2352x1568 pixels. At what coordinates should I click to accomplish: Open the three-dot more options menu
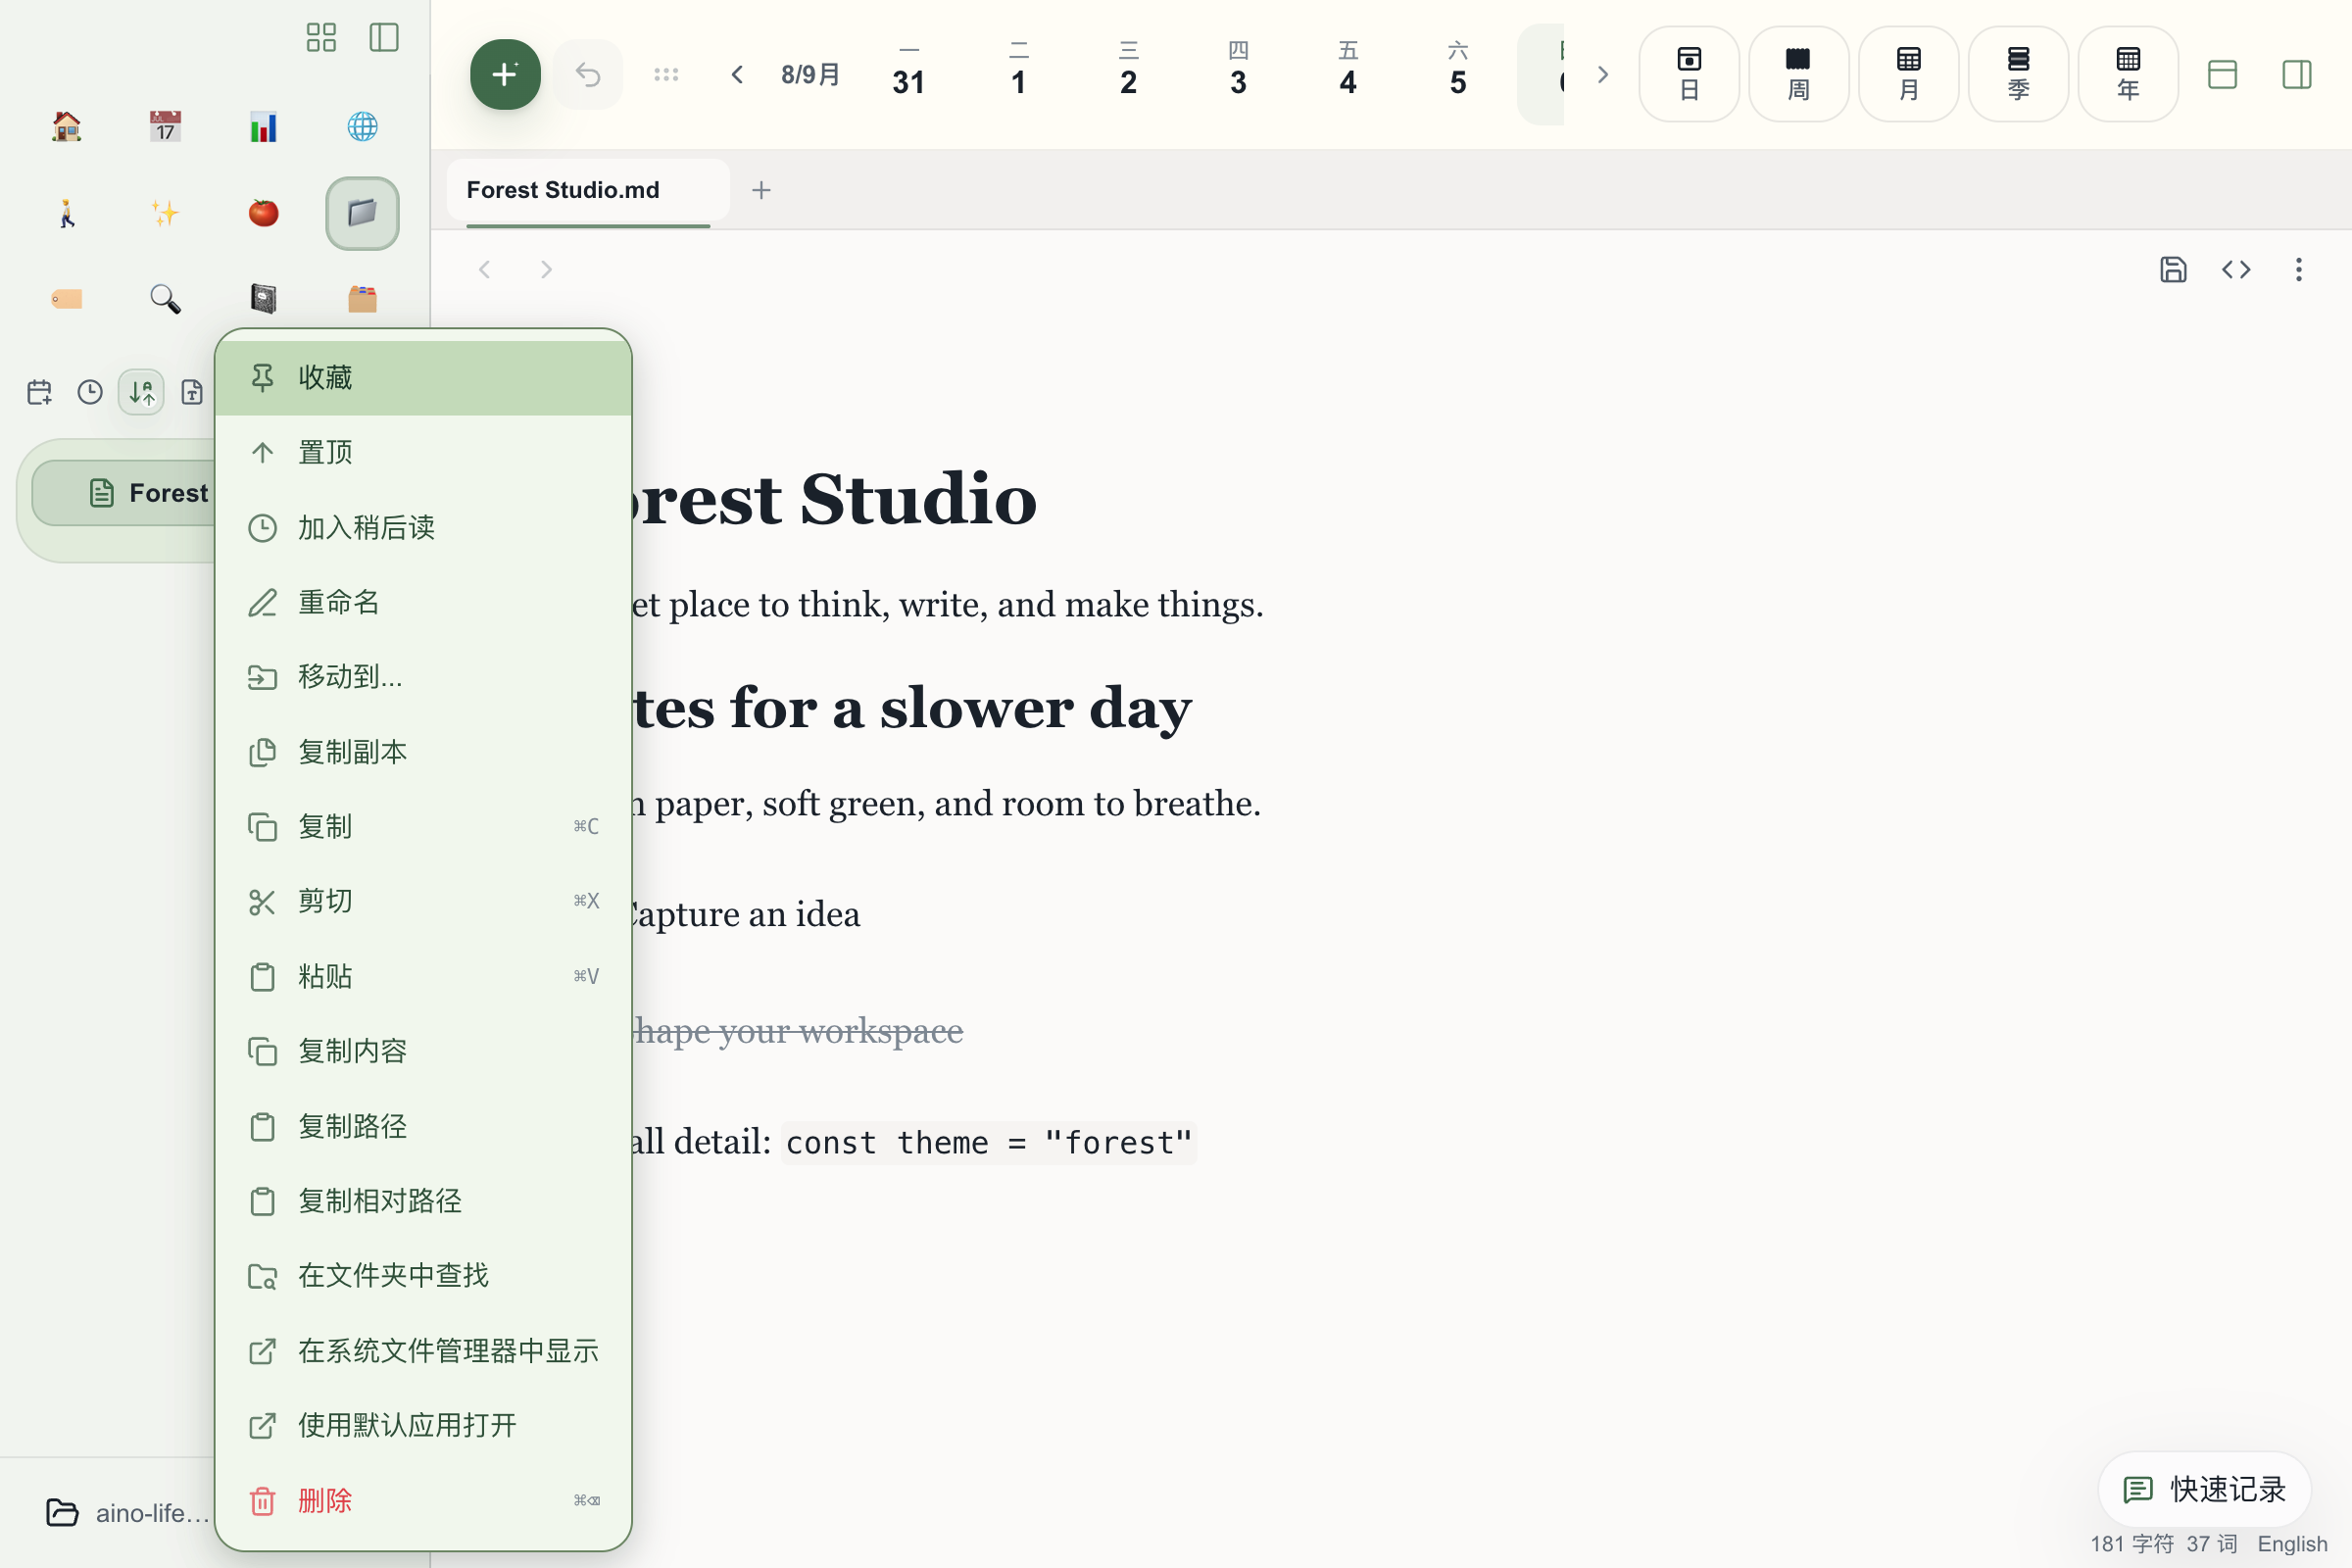click(2298, 269)
